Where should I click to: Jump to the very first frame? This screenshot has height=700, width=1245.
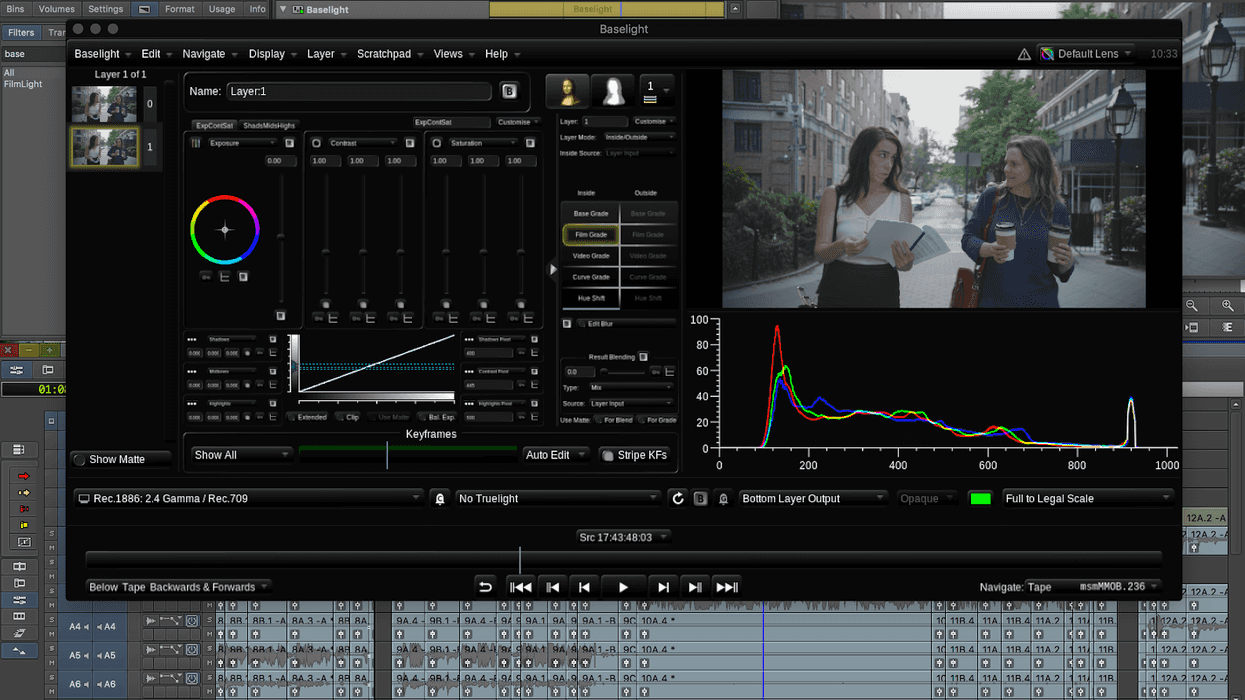click(x=520, y=587)
